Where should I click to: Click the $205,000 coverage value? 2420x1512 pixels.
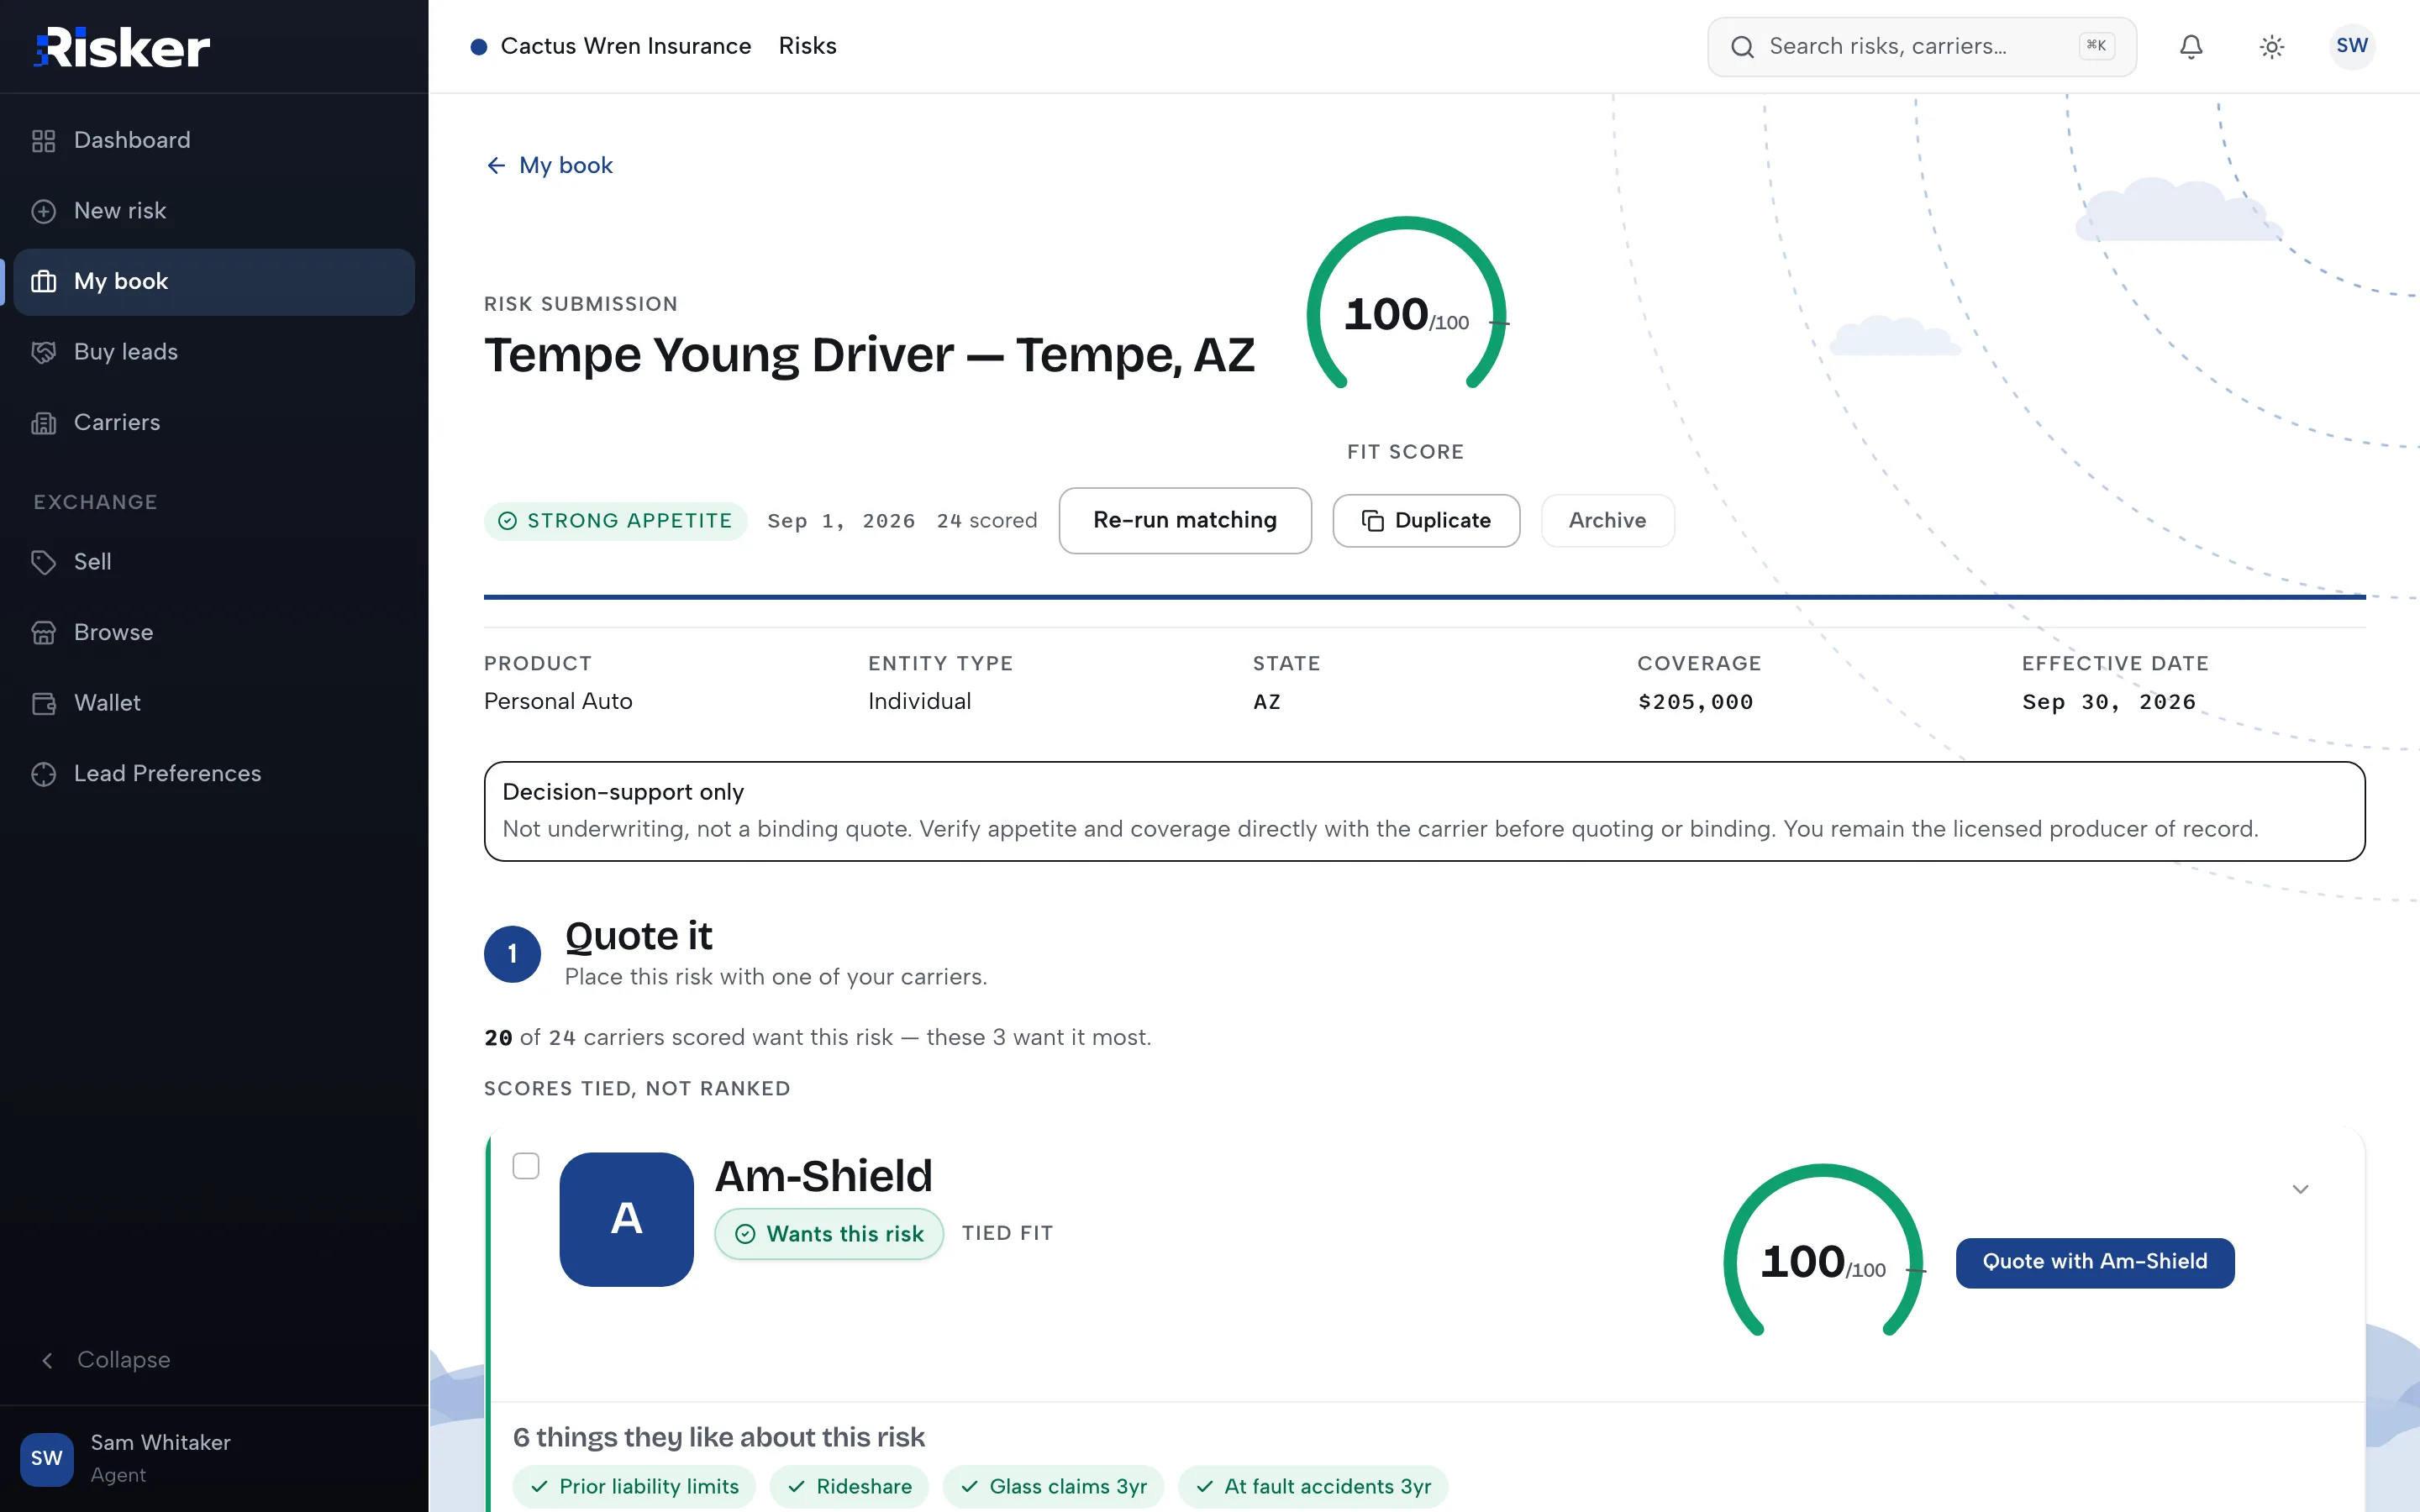click(x=1695, y=702)
